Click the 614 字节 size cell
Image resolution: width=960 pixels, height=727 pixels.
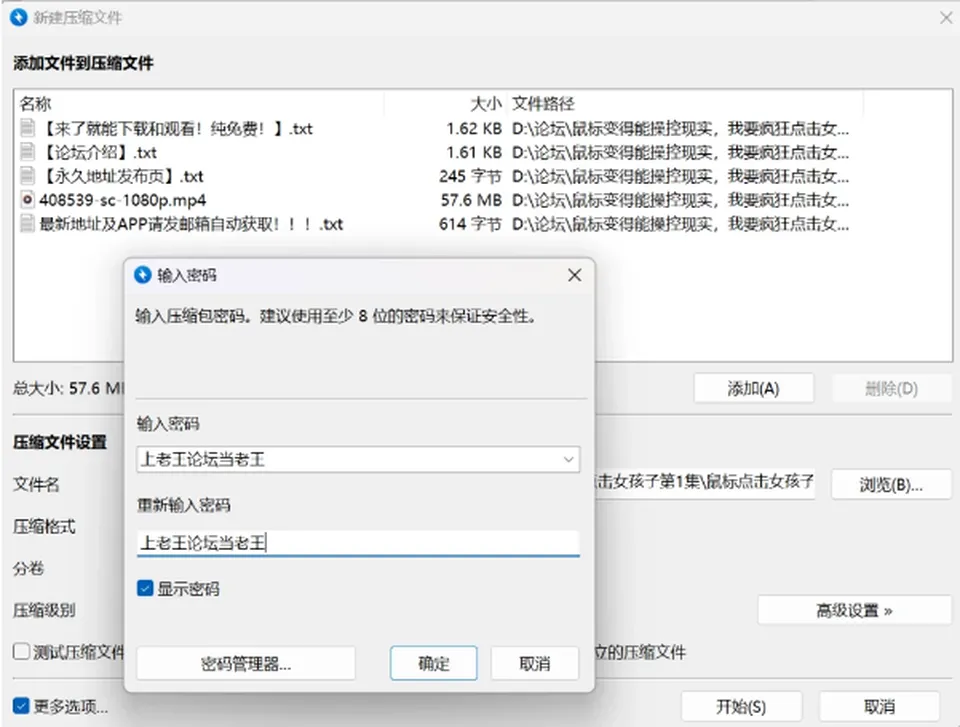click(x=470, y=224)
